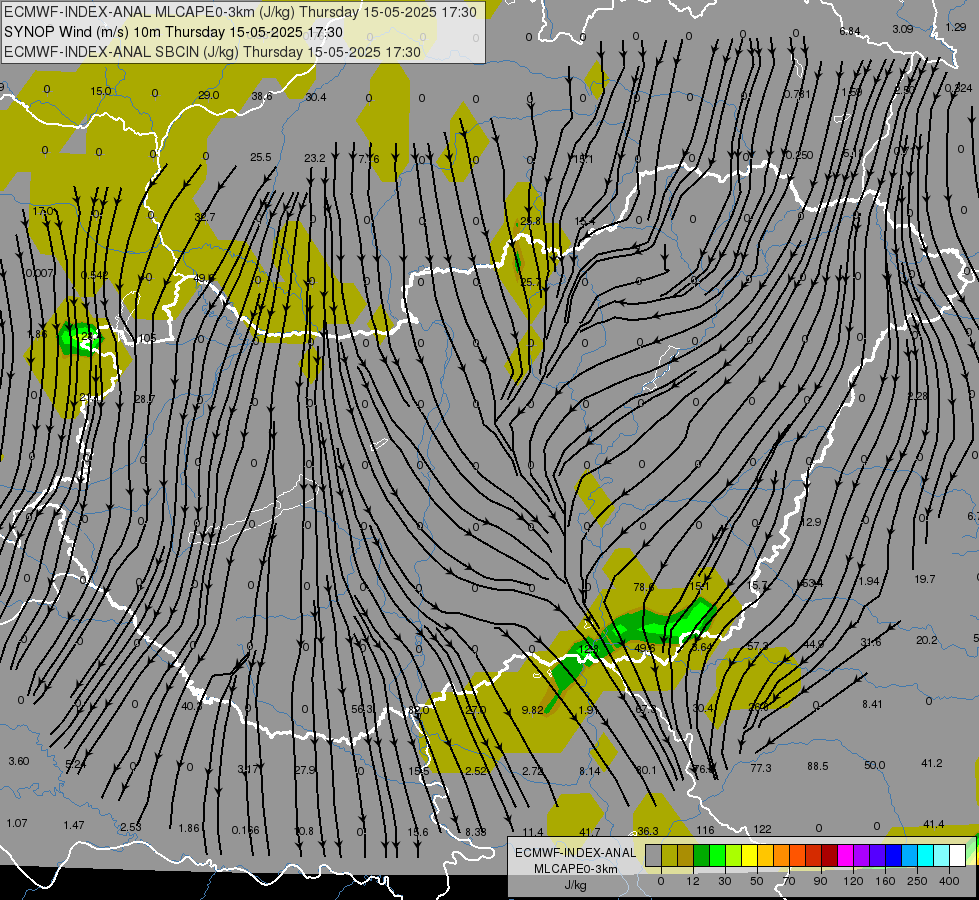Click the map value 12.9

coord(810,522)
